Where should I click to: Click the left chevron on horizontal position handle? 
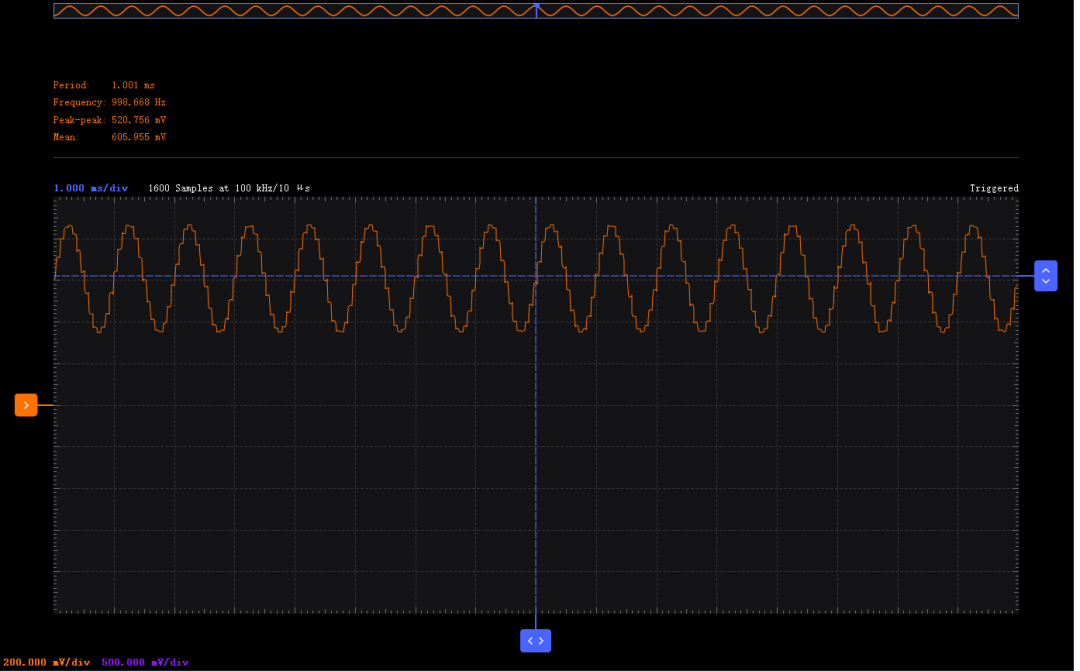point(530,641)
